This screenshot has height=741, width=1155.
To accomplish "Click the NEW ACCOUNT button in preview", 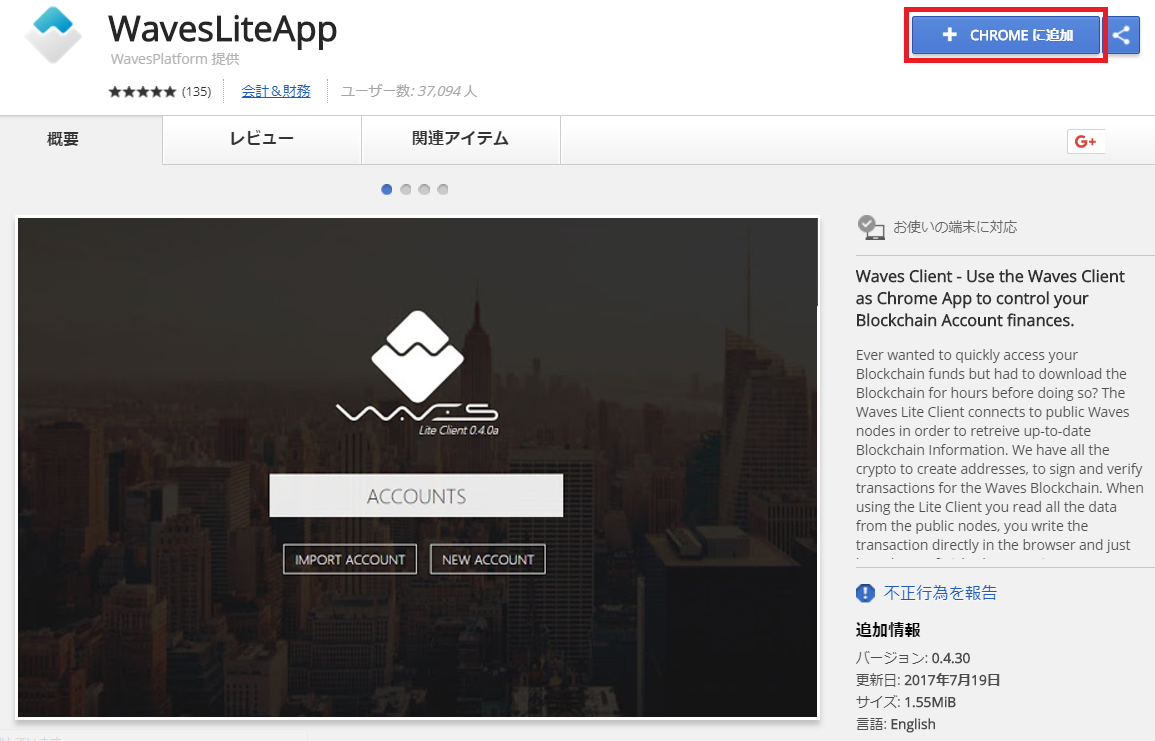I will tap(488, 559).
